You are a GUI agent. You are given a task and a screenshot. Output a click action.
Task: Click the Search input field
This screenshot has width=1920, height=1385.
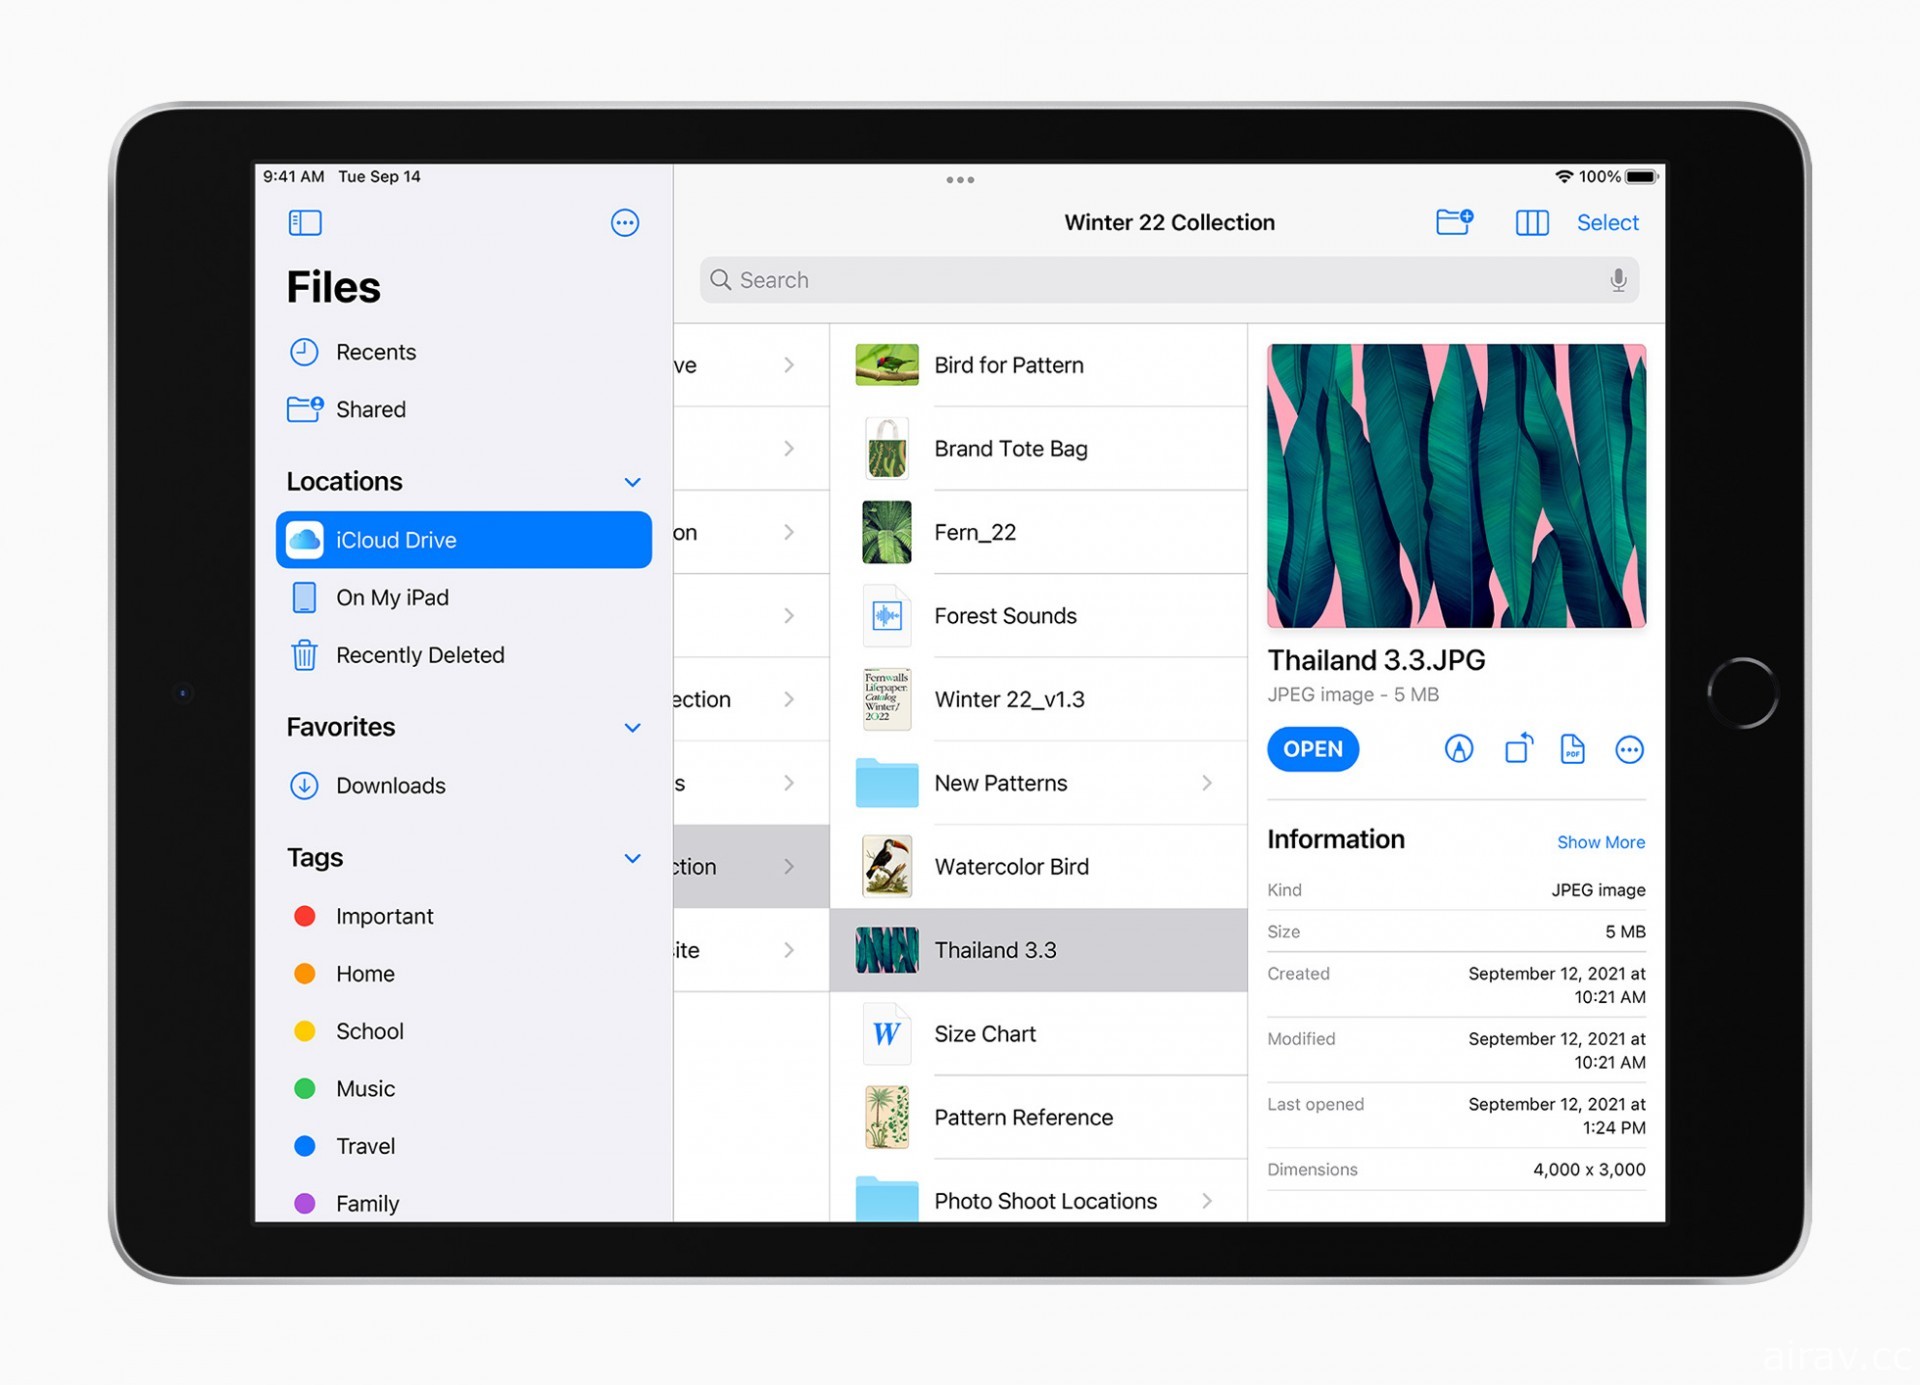pos(1167,280)
